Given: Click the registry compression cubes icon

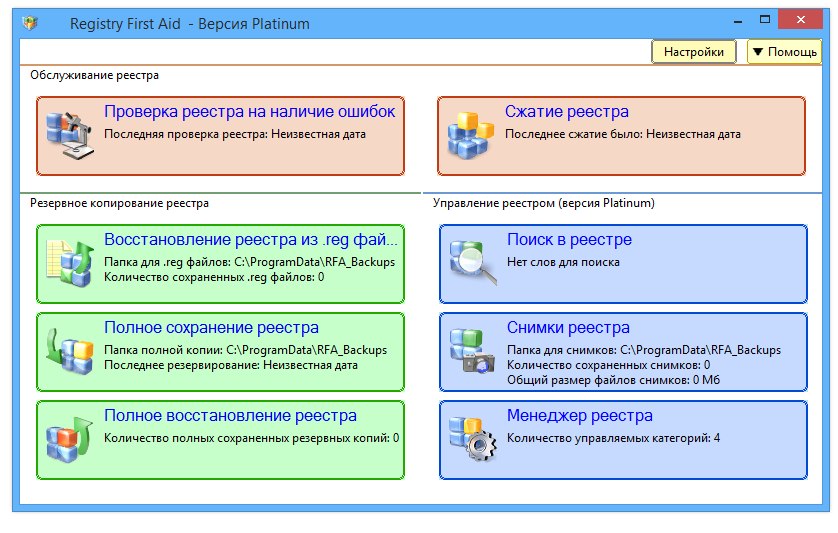Looking at the screenshot, I should coord(470,135).
